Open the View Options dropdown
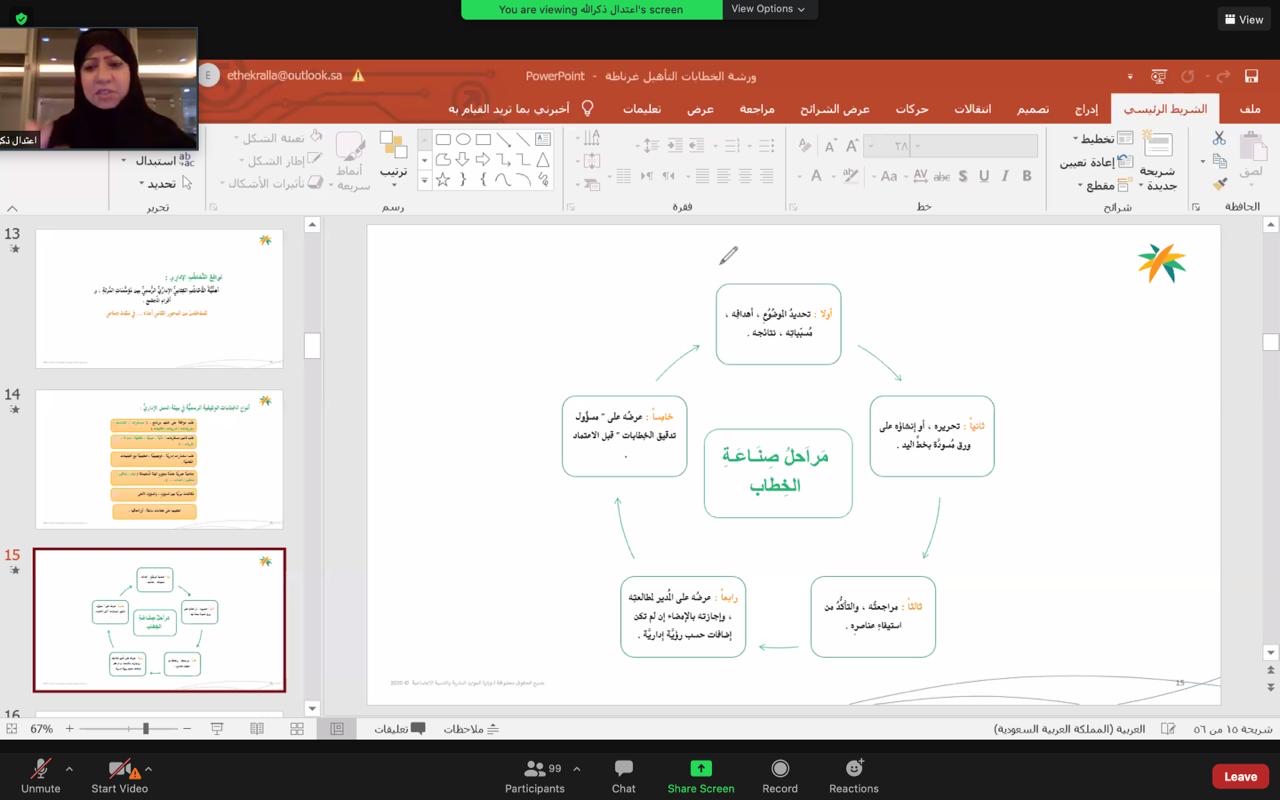The width and height of the screenshot is (1280, 800). pyautogui.click(x=768, y=9)
